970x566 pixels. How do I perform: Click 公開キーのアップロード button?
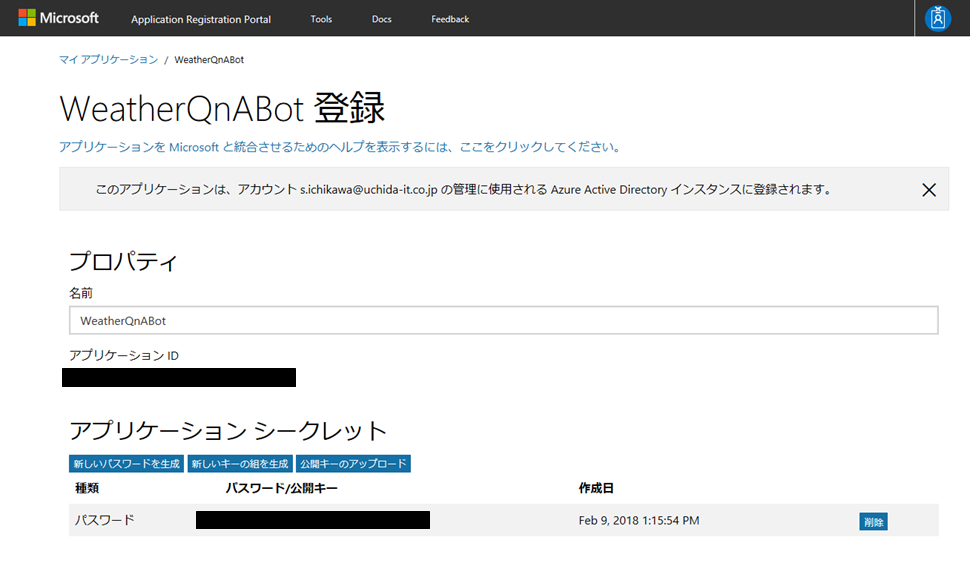click(x=353, y=464)
